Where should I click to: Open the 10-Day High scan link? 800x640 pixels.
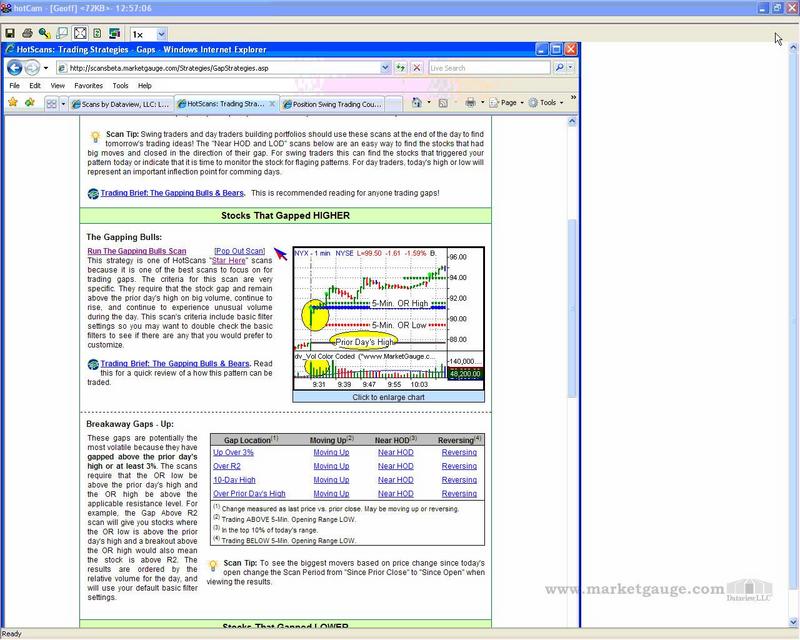click(x=234, y=480)
